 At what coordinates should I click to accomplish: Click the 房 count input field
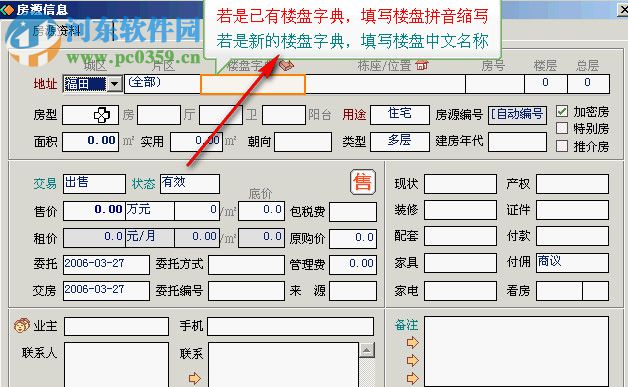click(159, 115)
